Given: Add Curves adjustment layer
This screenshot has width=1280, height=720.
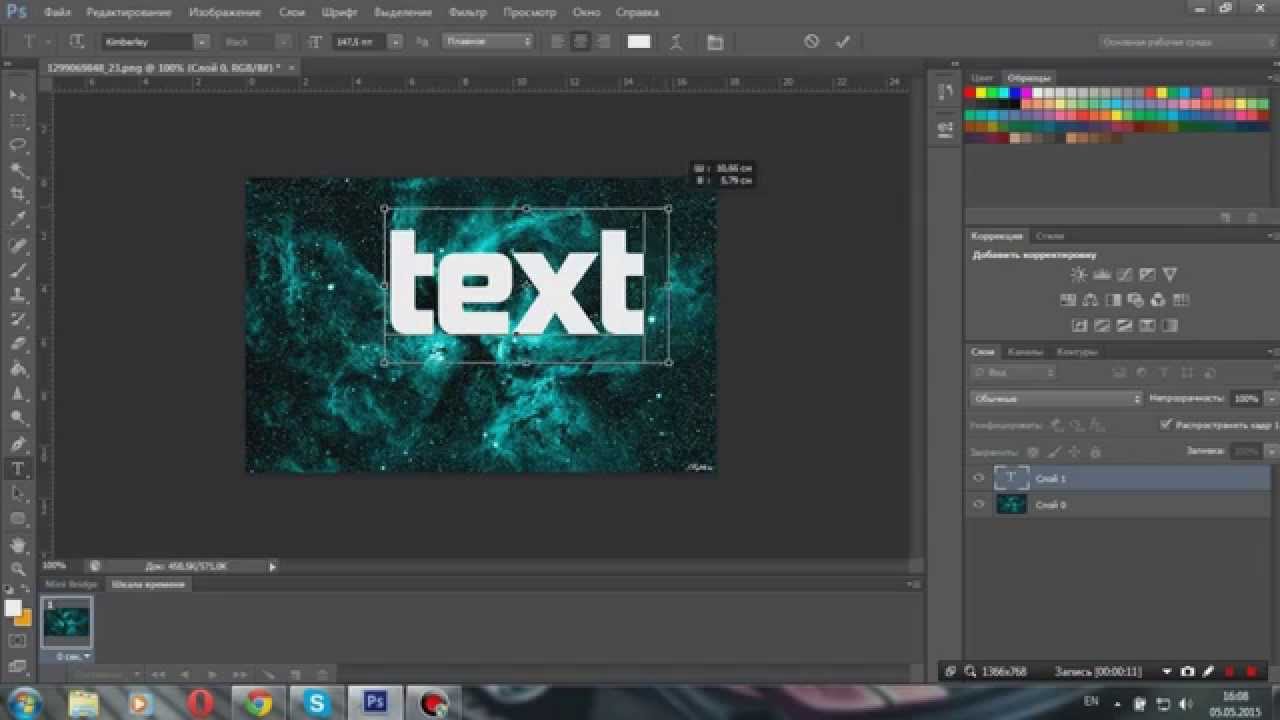Looking at the screenshot, I should tap(1125, 275).
